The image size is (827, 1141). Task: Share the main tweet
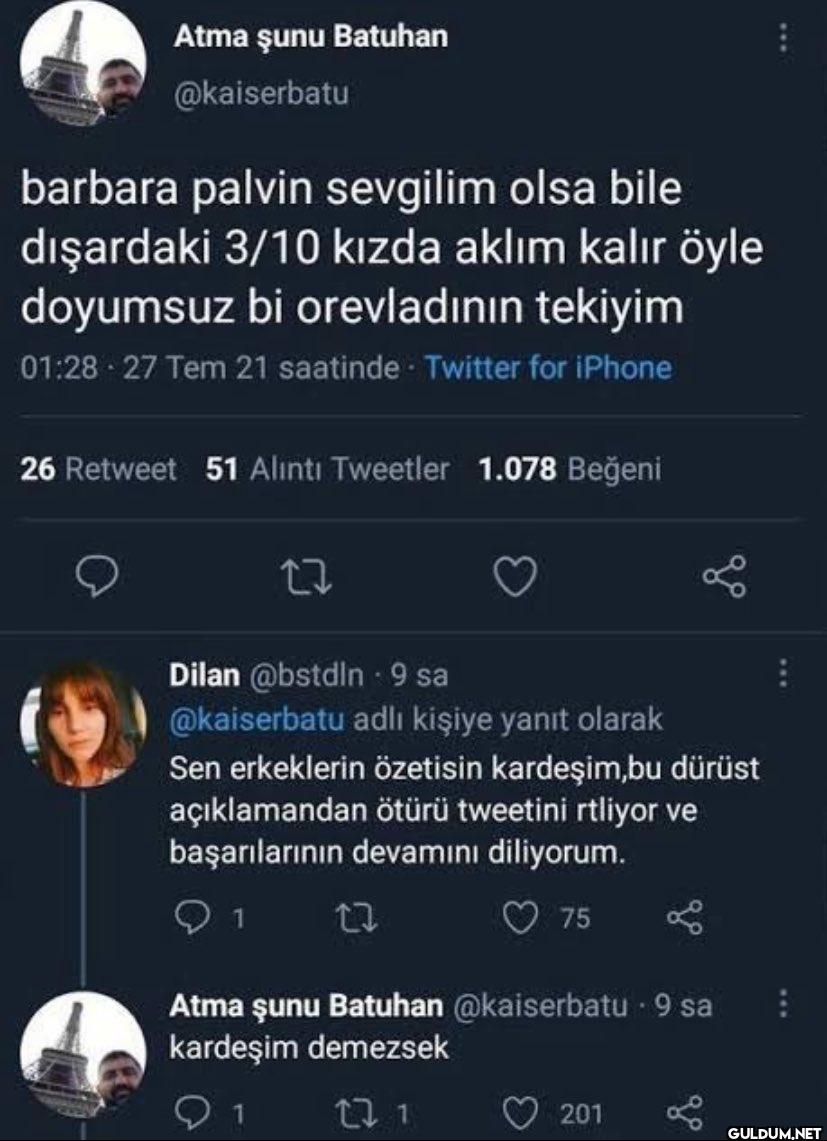724,577
